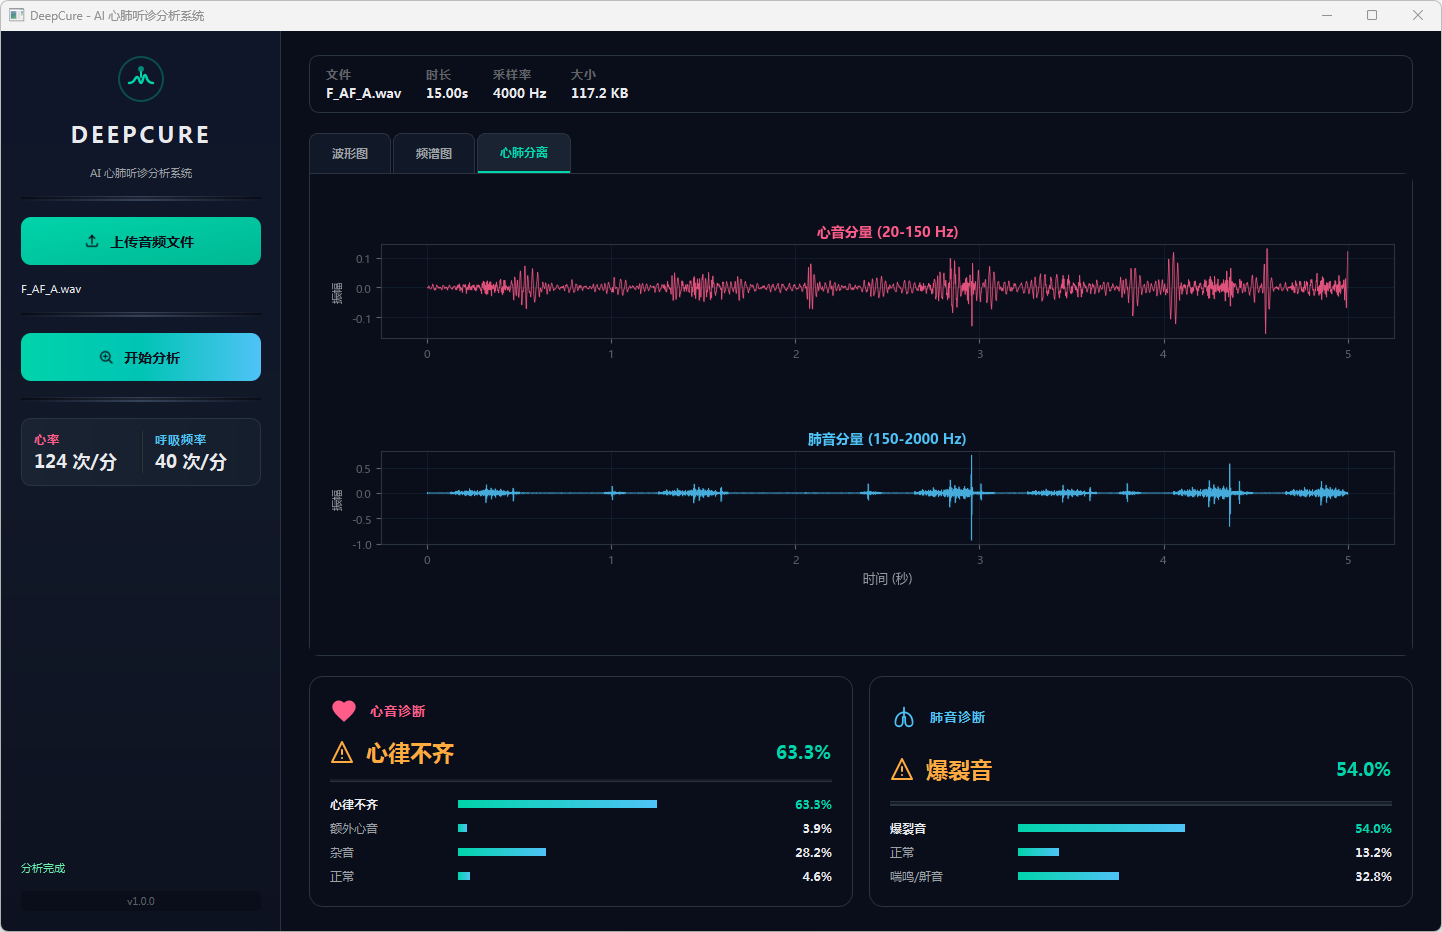Click the magnifier icon on 开始分析 button
Viewport: 1442px width, 932px height.
point(106,358)
